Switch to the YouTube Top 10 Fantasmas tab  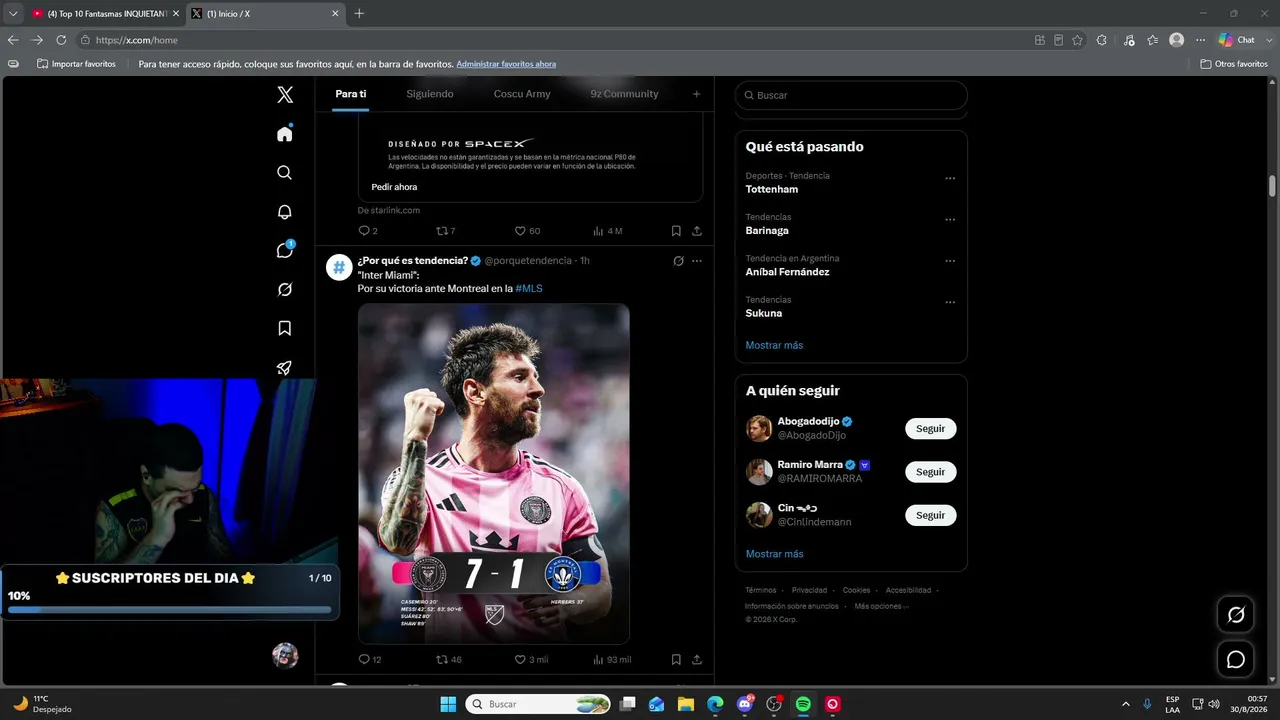click(105, 13)
